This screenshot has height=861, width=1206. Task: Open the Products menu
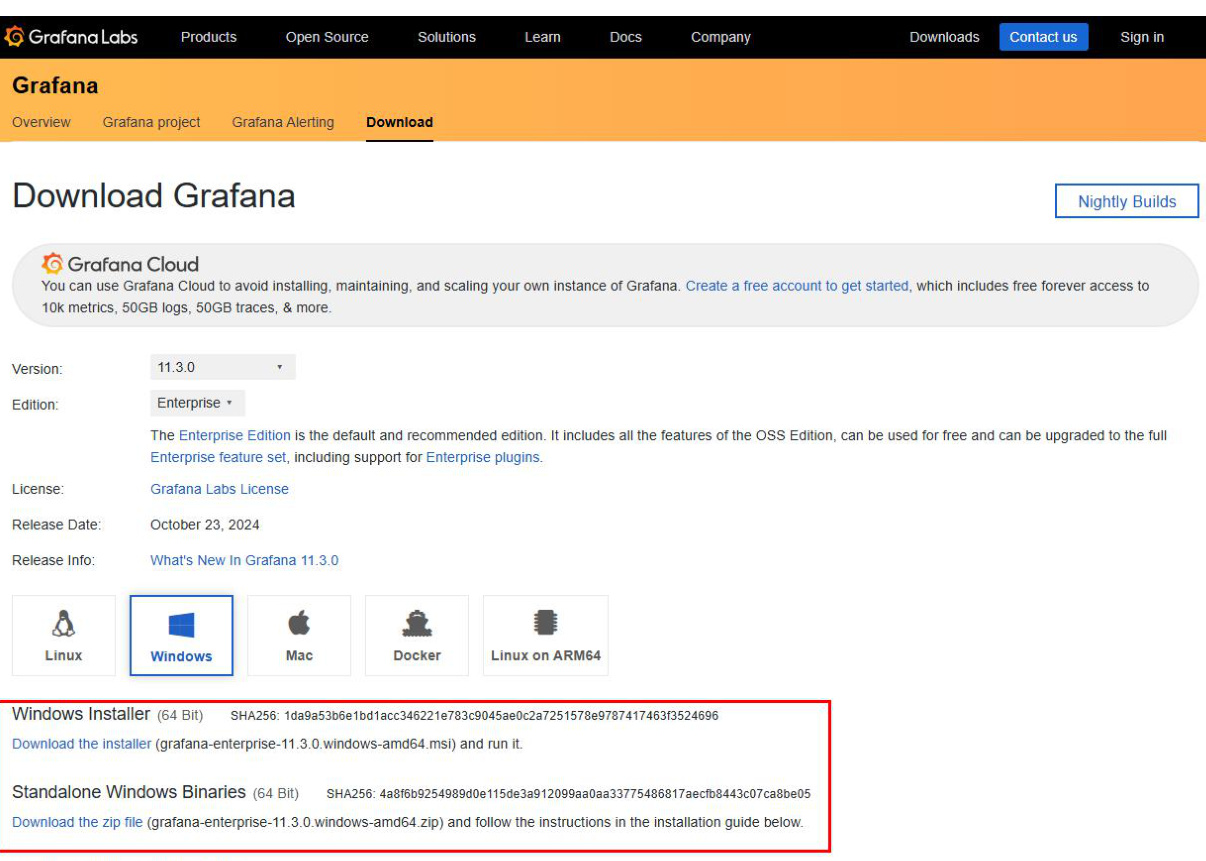tap(209, 37)
